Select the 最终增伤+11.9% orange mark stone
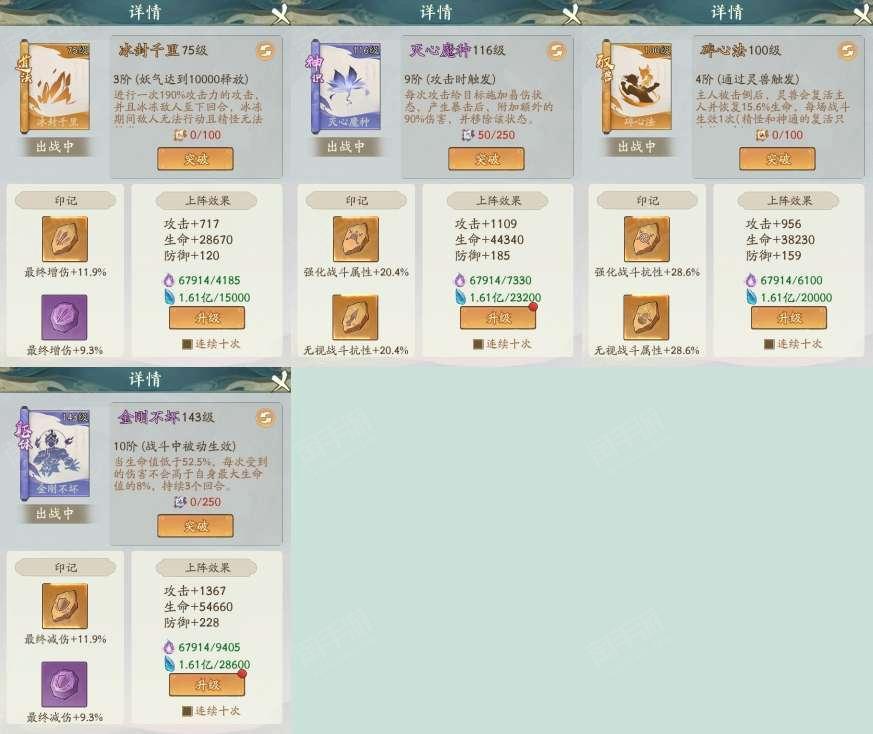 (x=65, y=239)
